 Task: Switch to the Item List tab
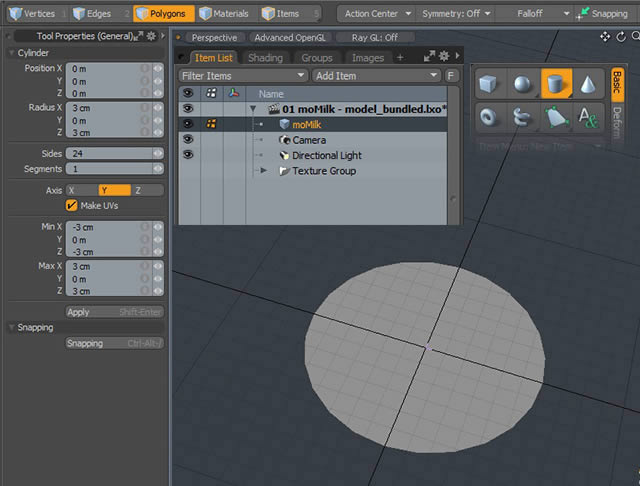213,58
